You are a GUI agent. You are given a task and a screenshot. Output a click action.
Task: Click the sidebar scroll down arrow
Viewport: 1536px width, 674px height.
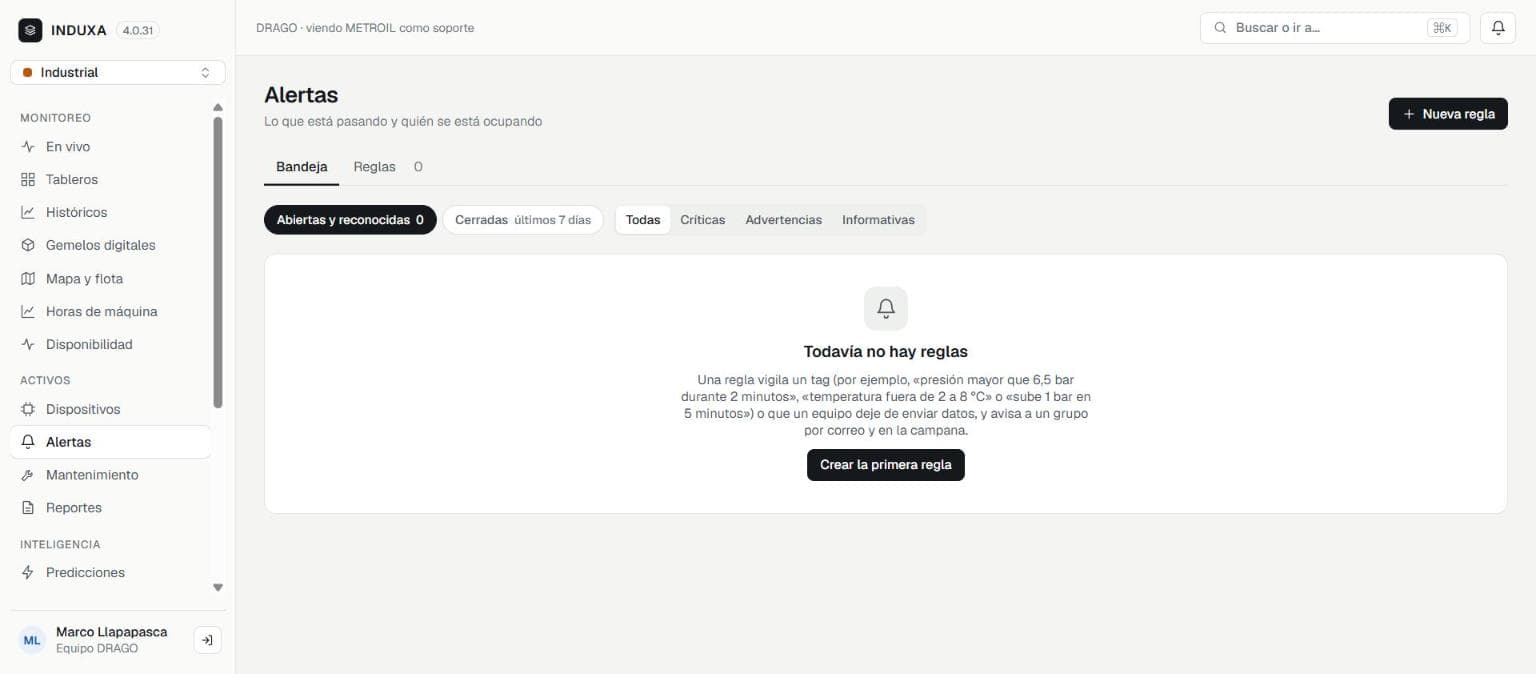tap(218, 588)
